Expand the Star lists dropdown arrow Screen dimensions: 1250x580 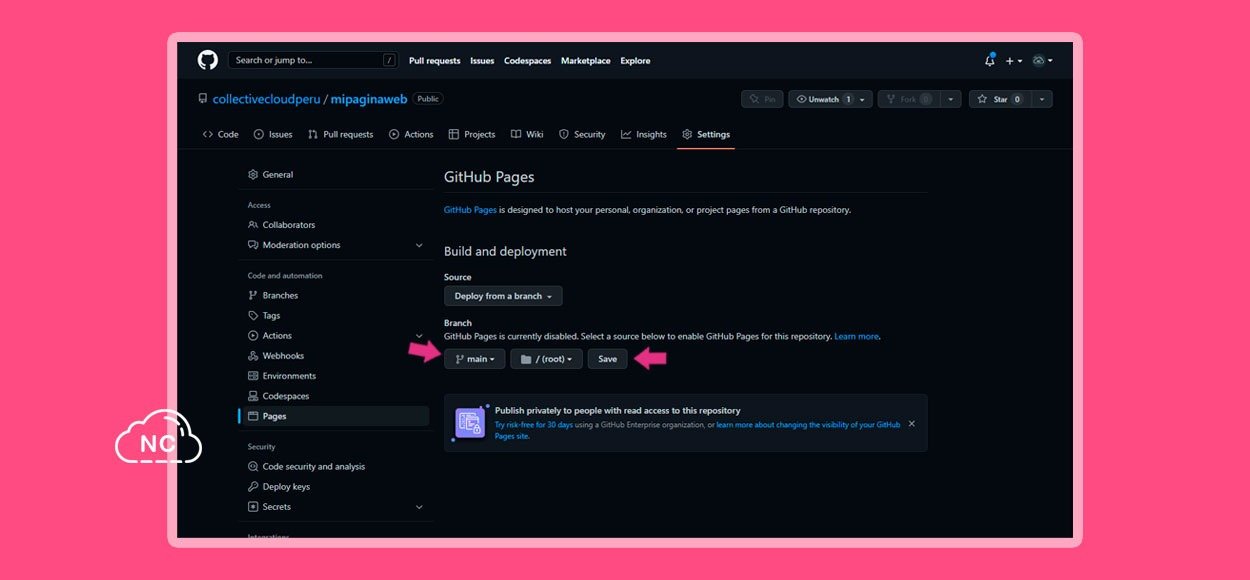pyautogui.click(x=1042, y=99)
